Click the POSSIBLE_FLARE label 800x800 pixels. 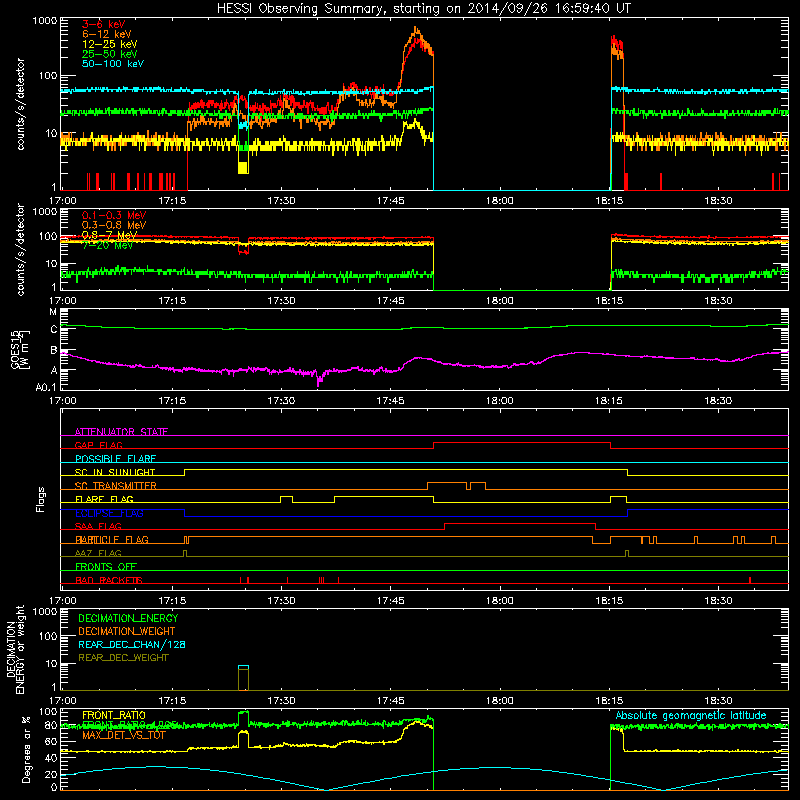(115, 459)
